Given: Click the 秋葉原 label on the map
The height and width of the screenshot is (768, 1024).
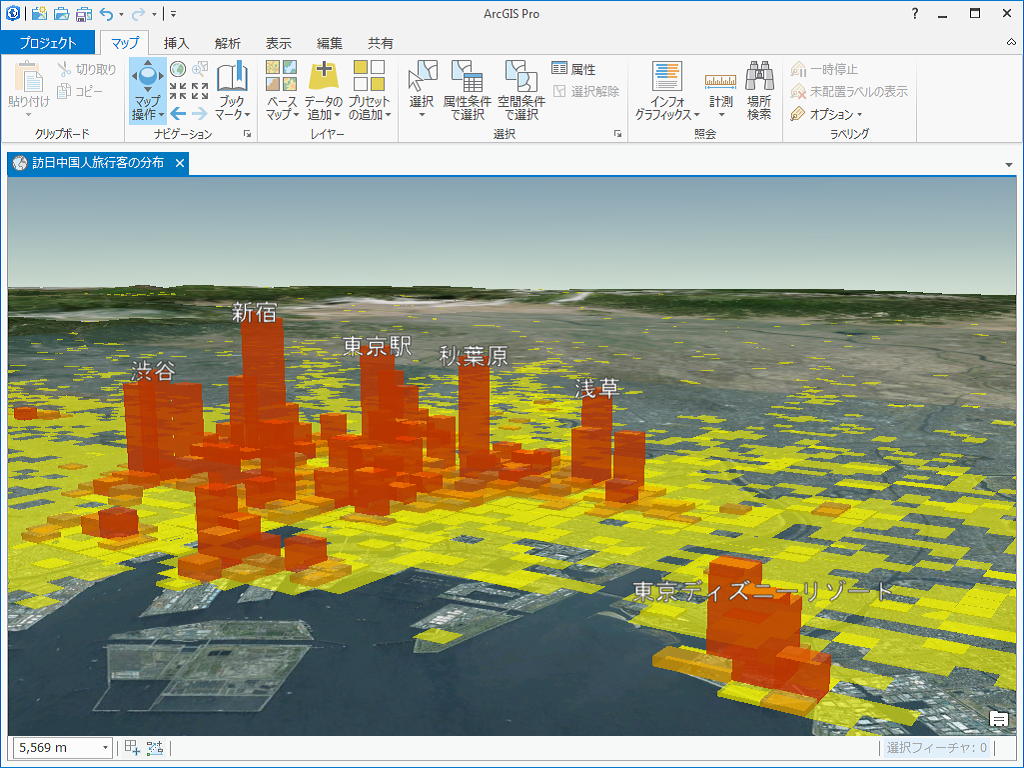Looking at the screenshot, I should point(473,356).
